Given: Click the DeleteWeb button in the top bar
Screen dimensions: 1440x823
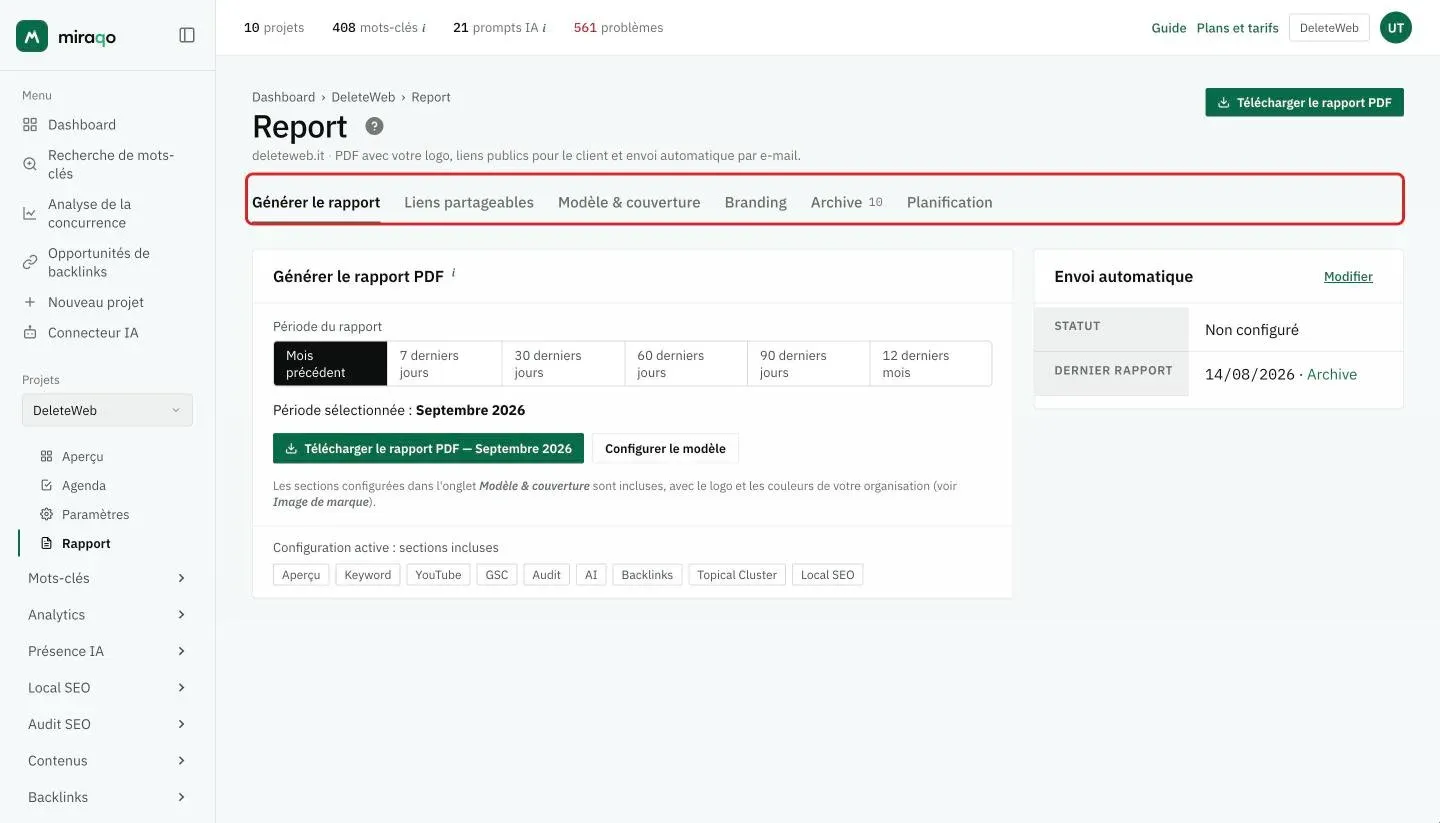Looking at the screenshot, I should click(x=1329, y=28).
